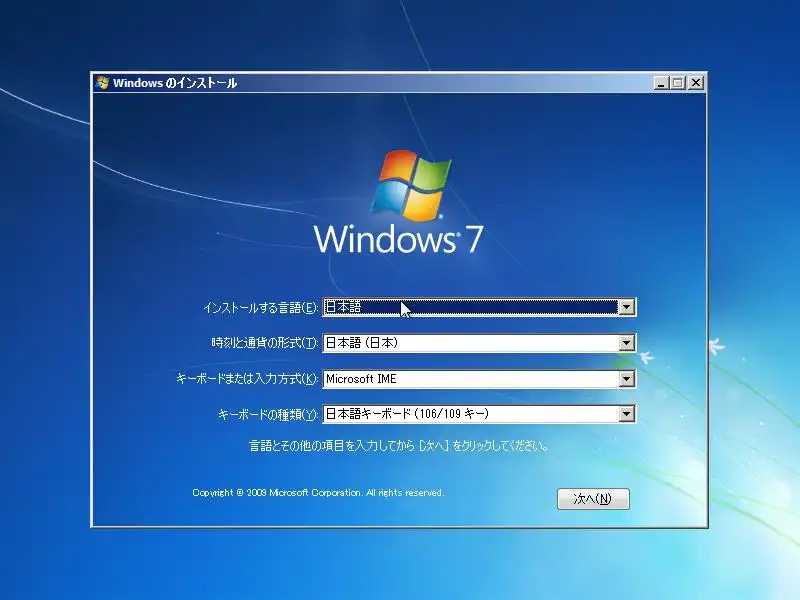Click the Microsoft Corporation copyright text

318,493
